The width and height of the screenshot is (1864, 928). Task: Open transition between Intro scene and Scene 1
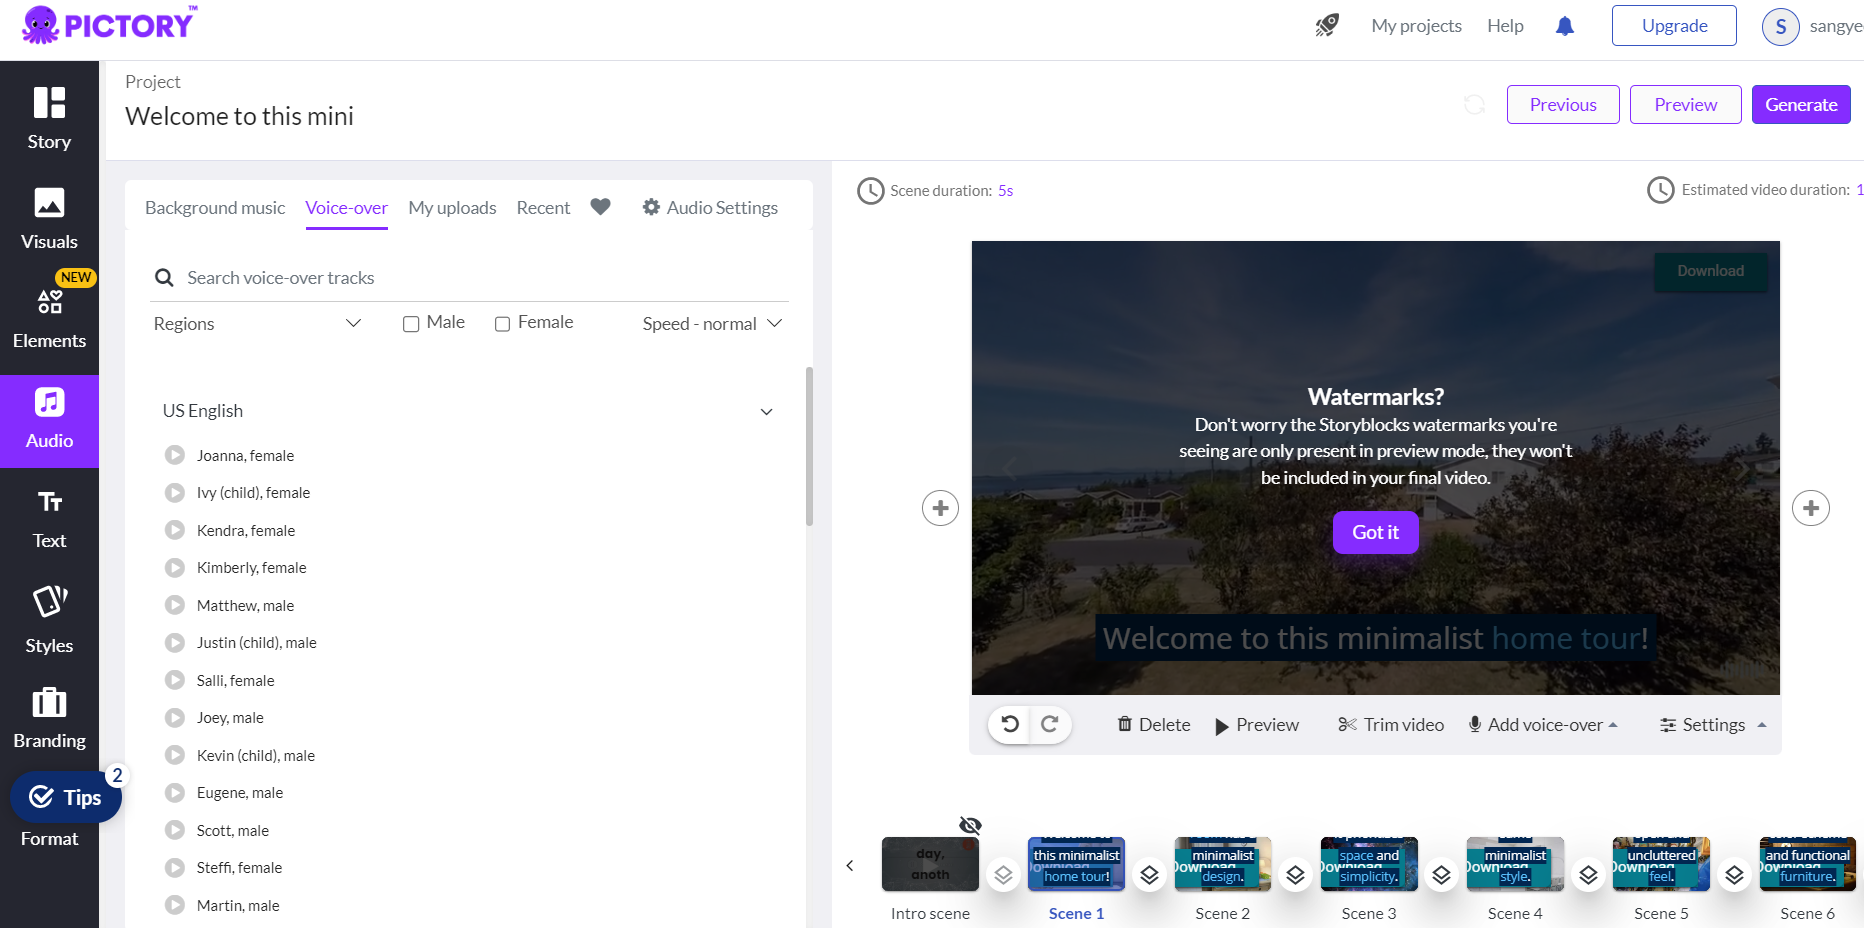click(1004, 875)
